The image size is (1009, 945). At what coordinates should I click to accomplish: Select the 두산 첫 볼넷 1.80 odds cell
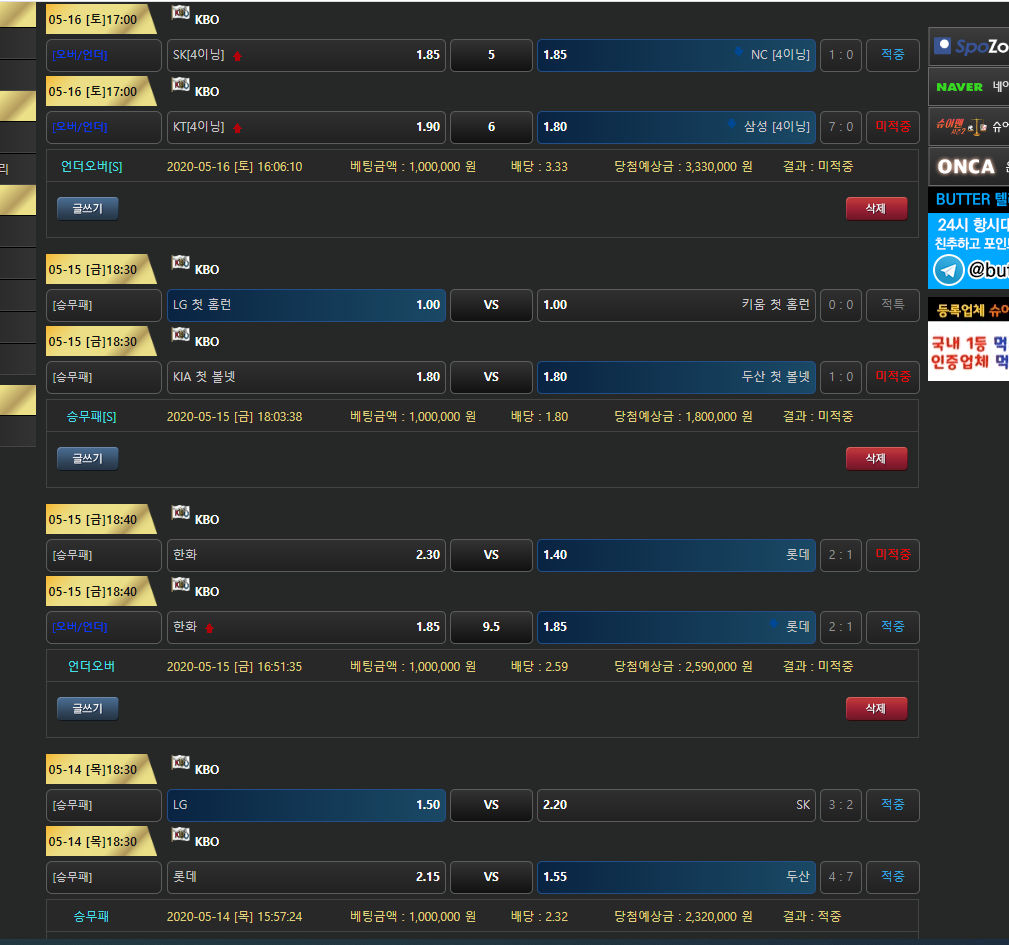tap(676, 377)
